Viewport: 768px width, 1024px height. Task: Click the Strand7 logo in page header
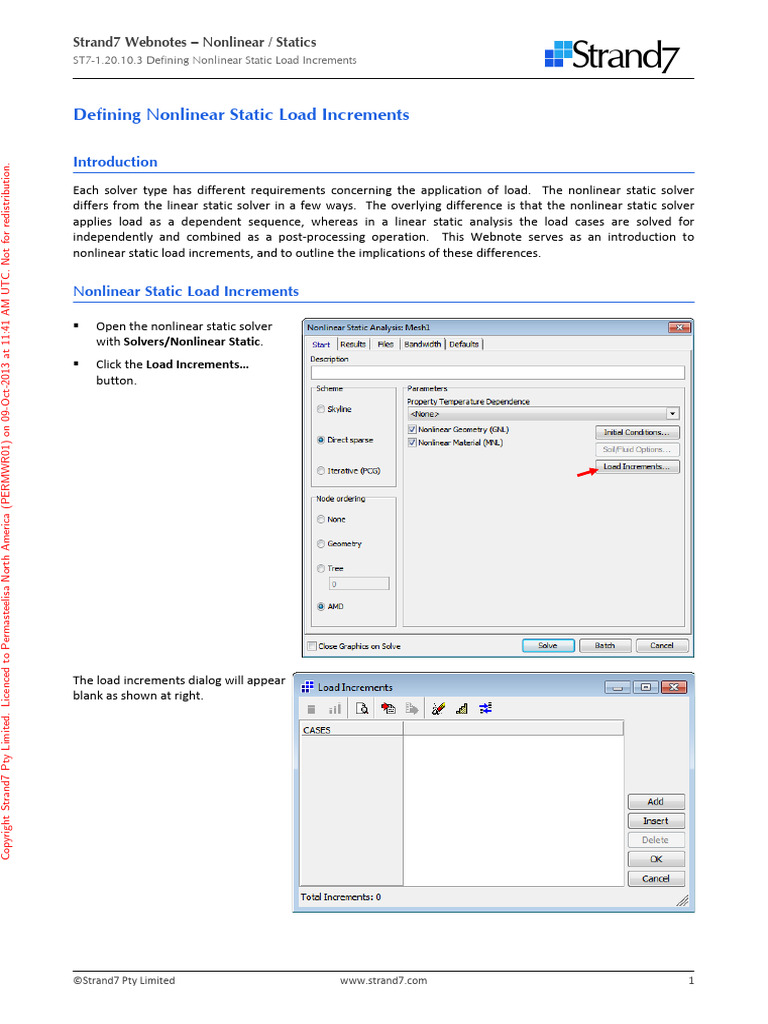point(612,56)
